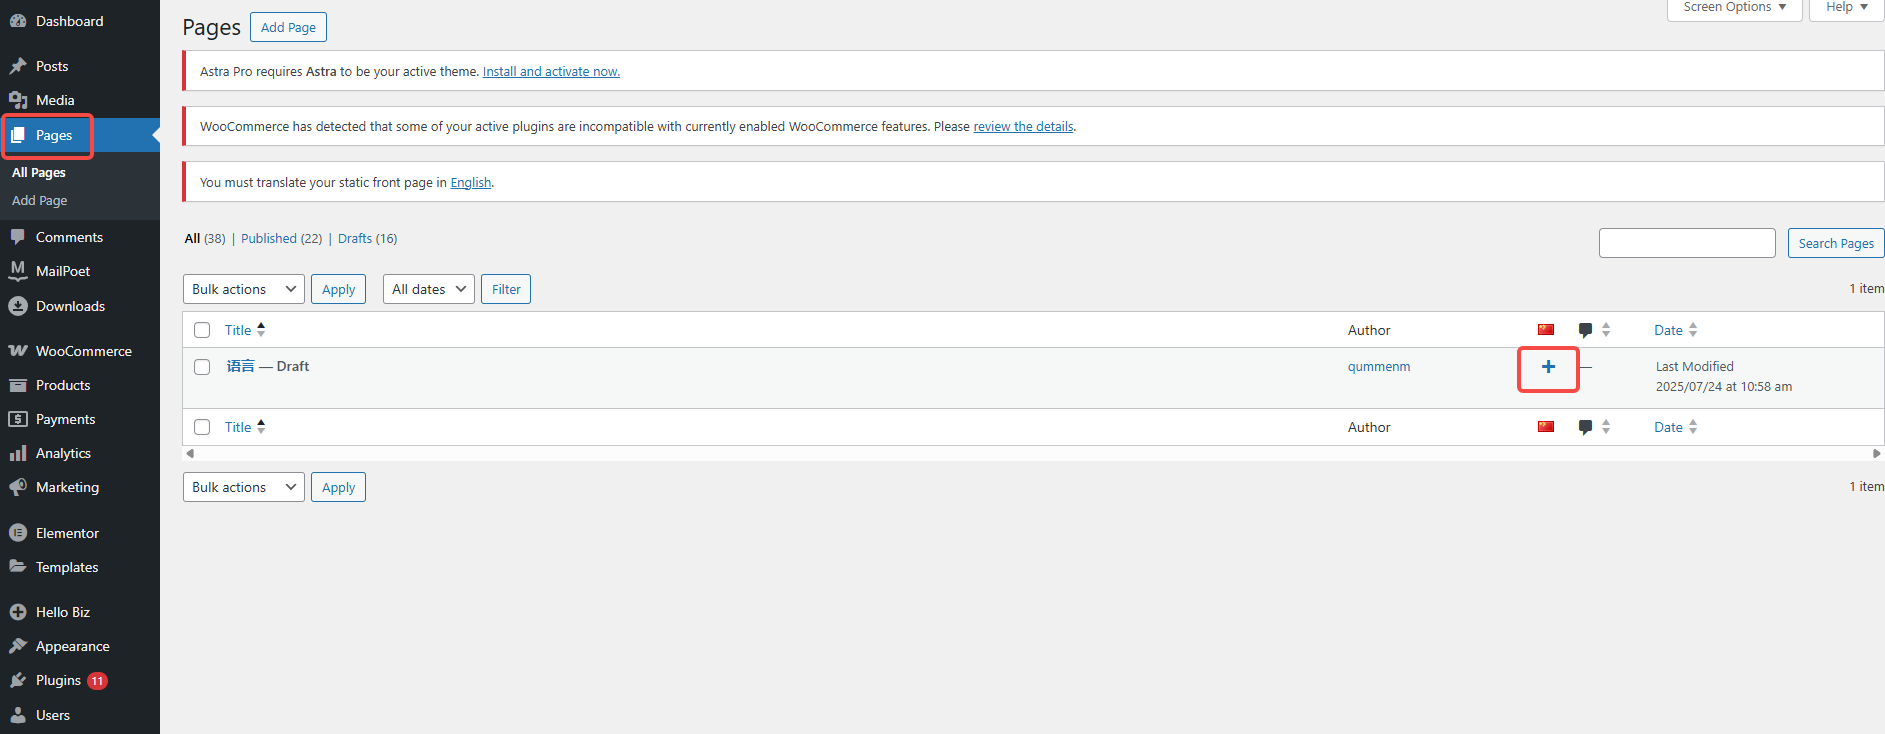Click the bottom Apply button

click(338, 487)
